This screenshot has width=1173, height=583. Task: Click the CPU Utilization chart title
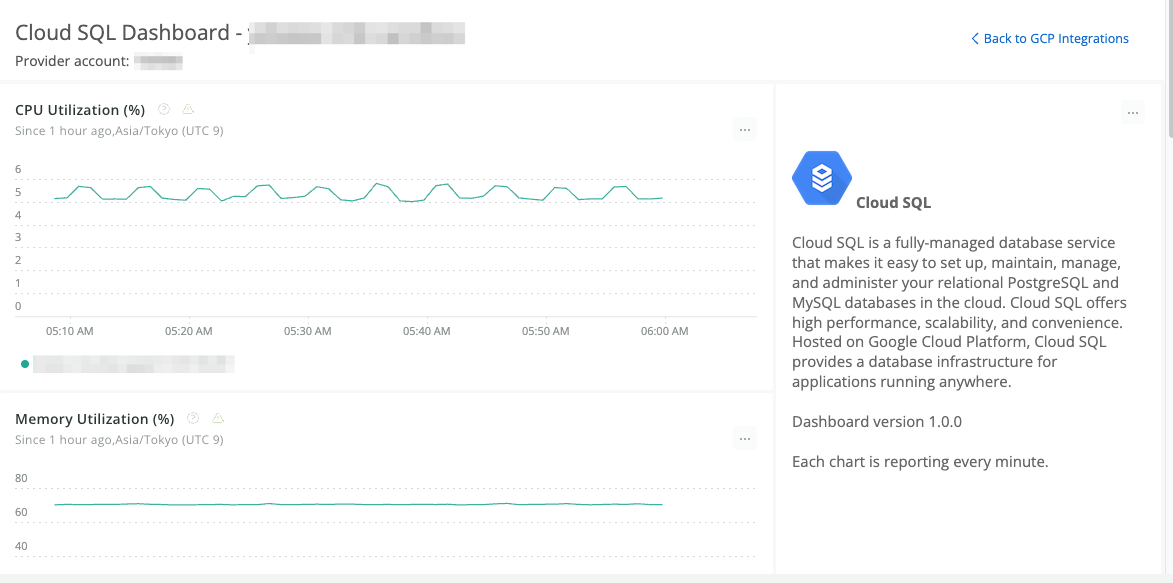[80, 109]
